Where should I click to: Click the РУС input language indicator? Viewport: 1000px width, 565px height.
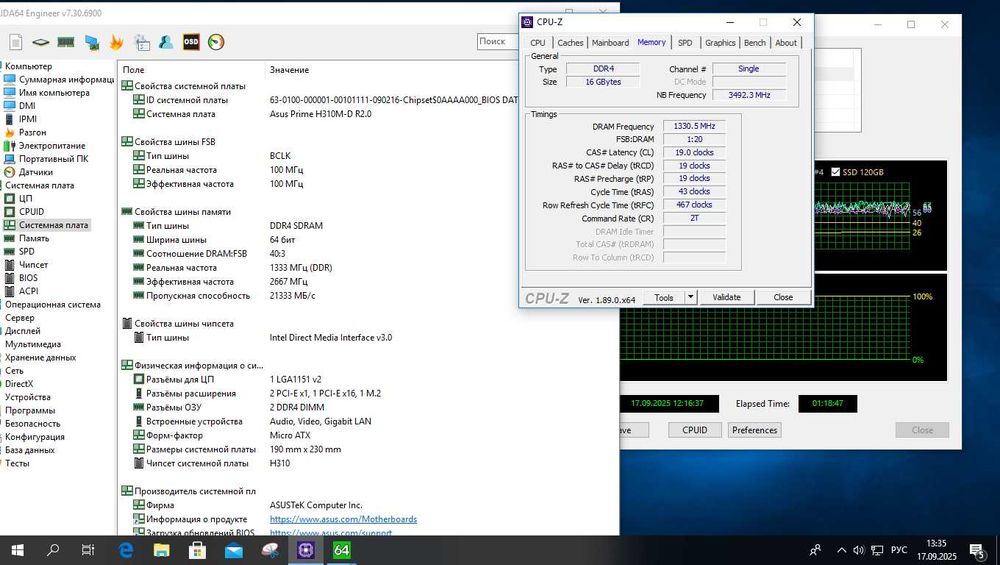coord(899,550)
